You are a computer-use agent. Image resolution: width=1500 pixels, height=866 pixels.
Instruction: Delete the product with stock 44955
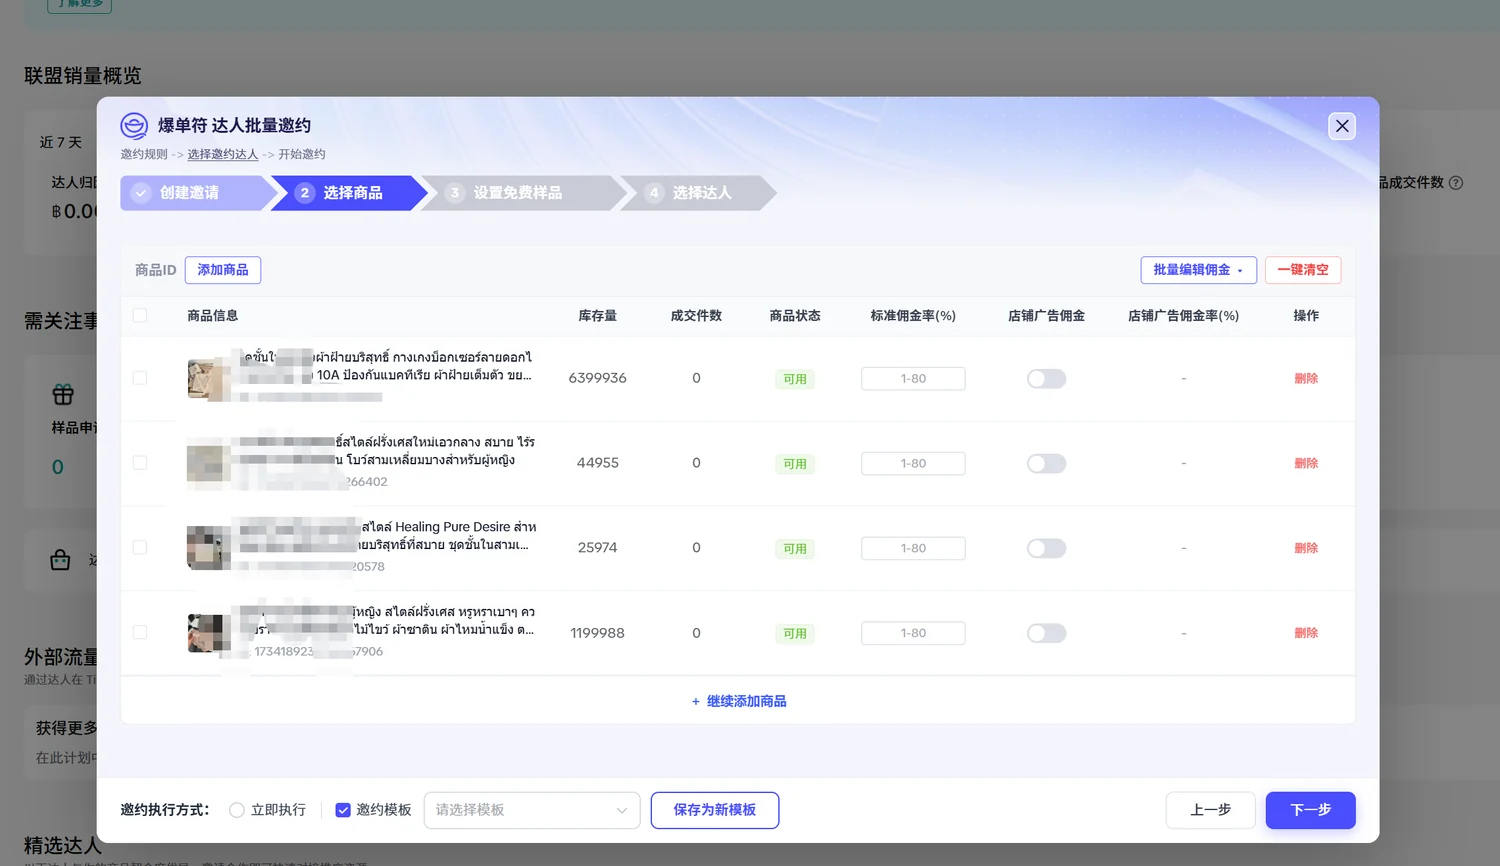(1306, 464)
